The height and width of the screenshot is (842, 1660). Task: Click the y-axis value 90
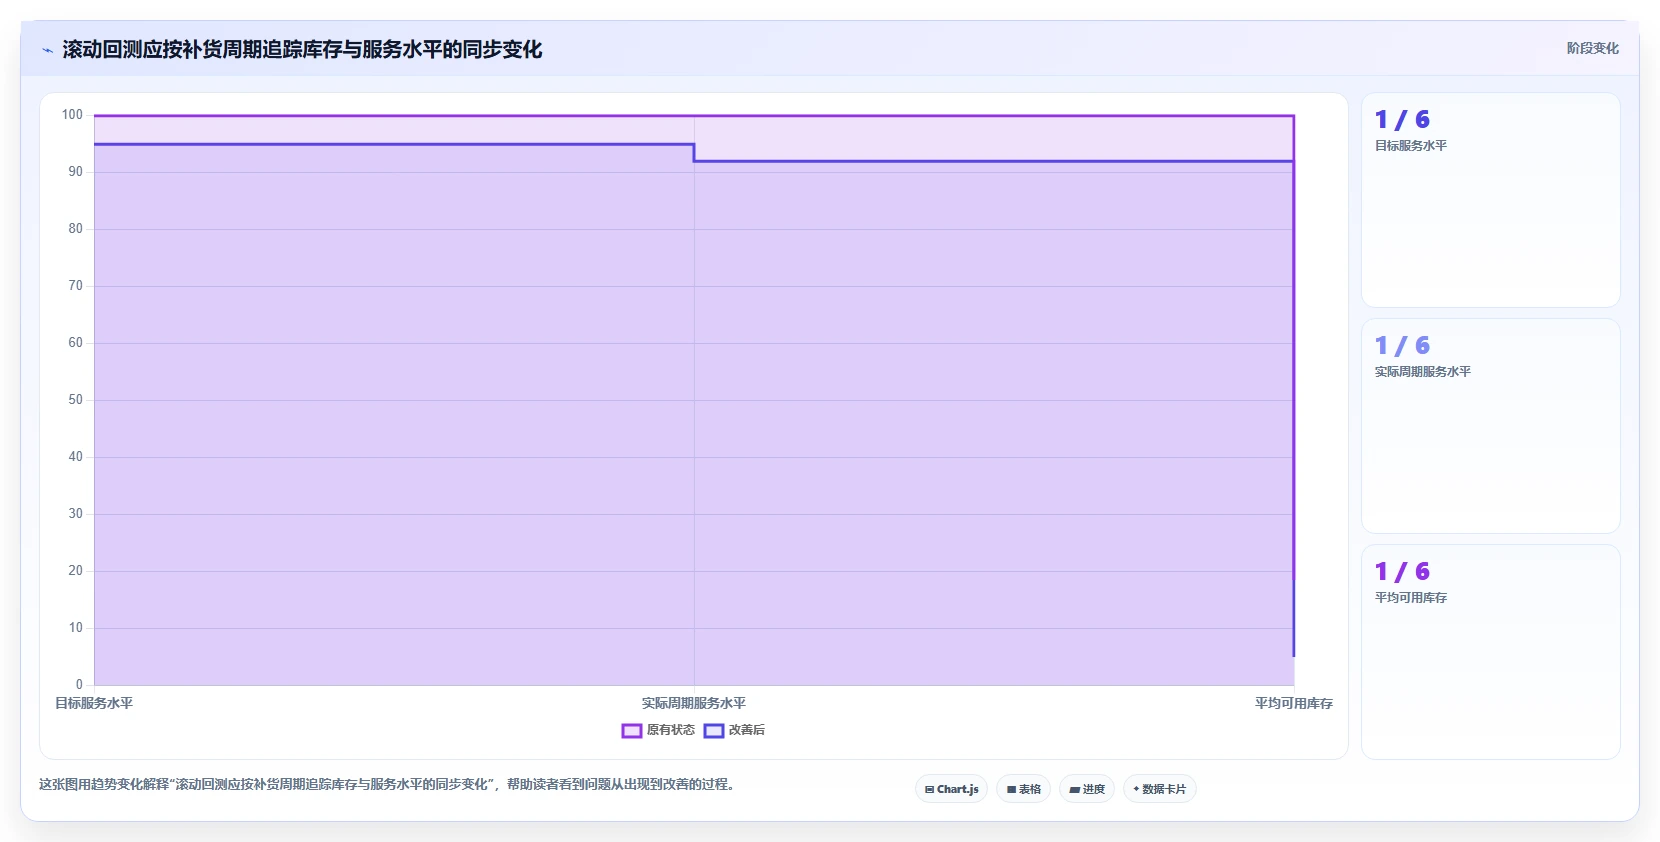coord(76,171)
